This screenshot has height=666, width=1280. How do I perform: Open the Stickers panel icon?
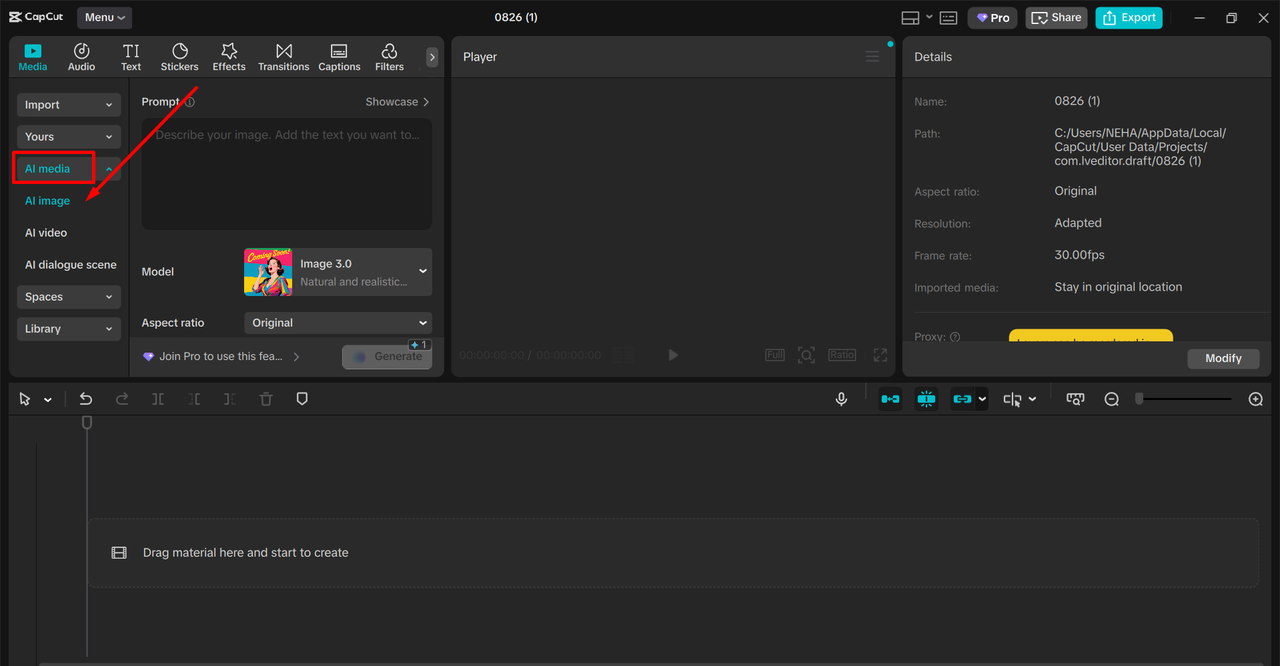click(180, 57)
